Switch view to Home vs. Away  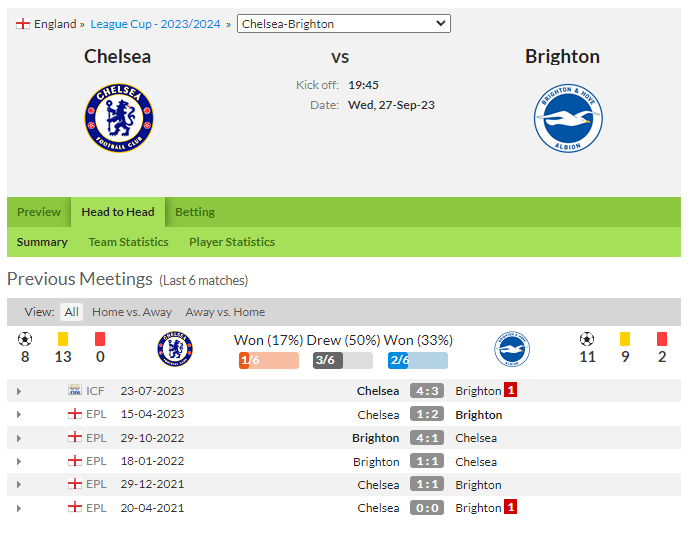click(x=132, y=312)
